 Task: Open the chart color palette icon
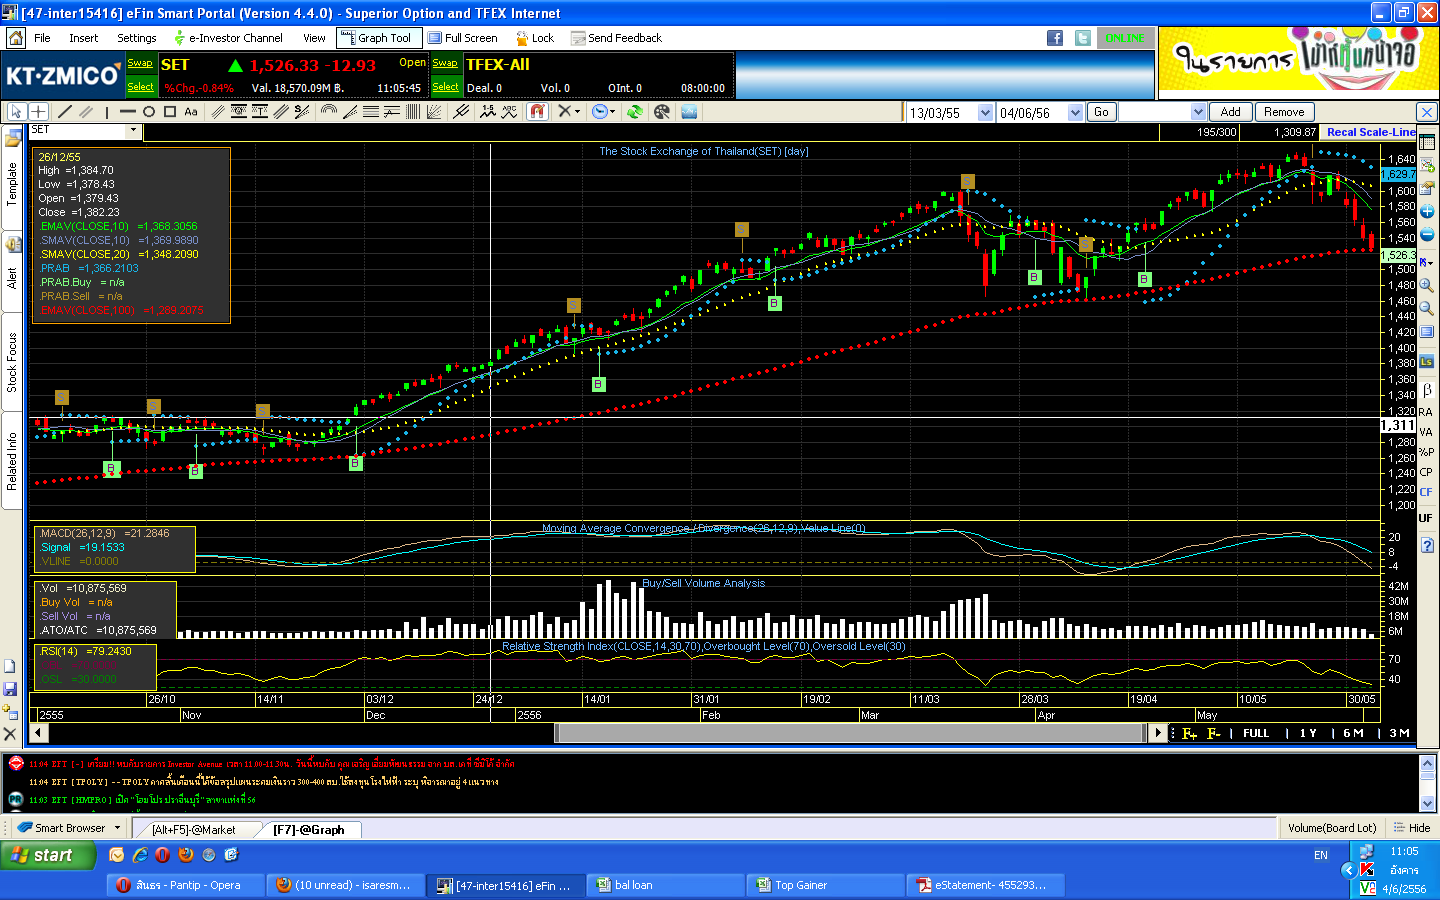[x=662, y=112]
